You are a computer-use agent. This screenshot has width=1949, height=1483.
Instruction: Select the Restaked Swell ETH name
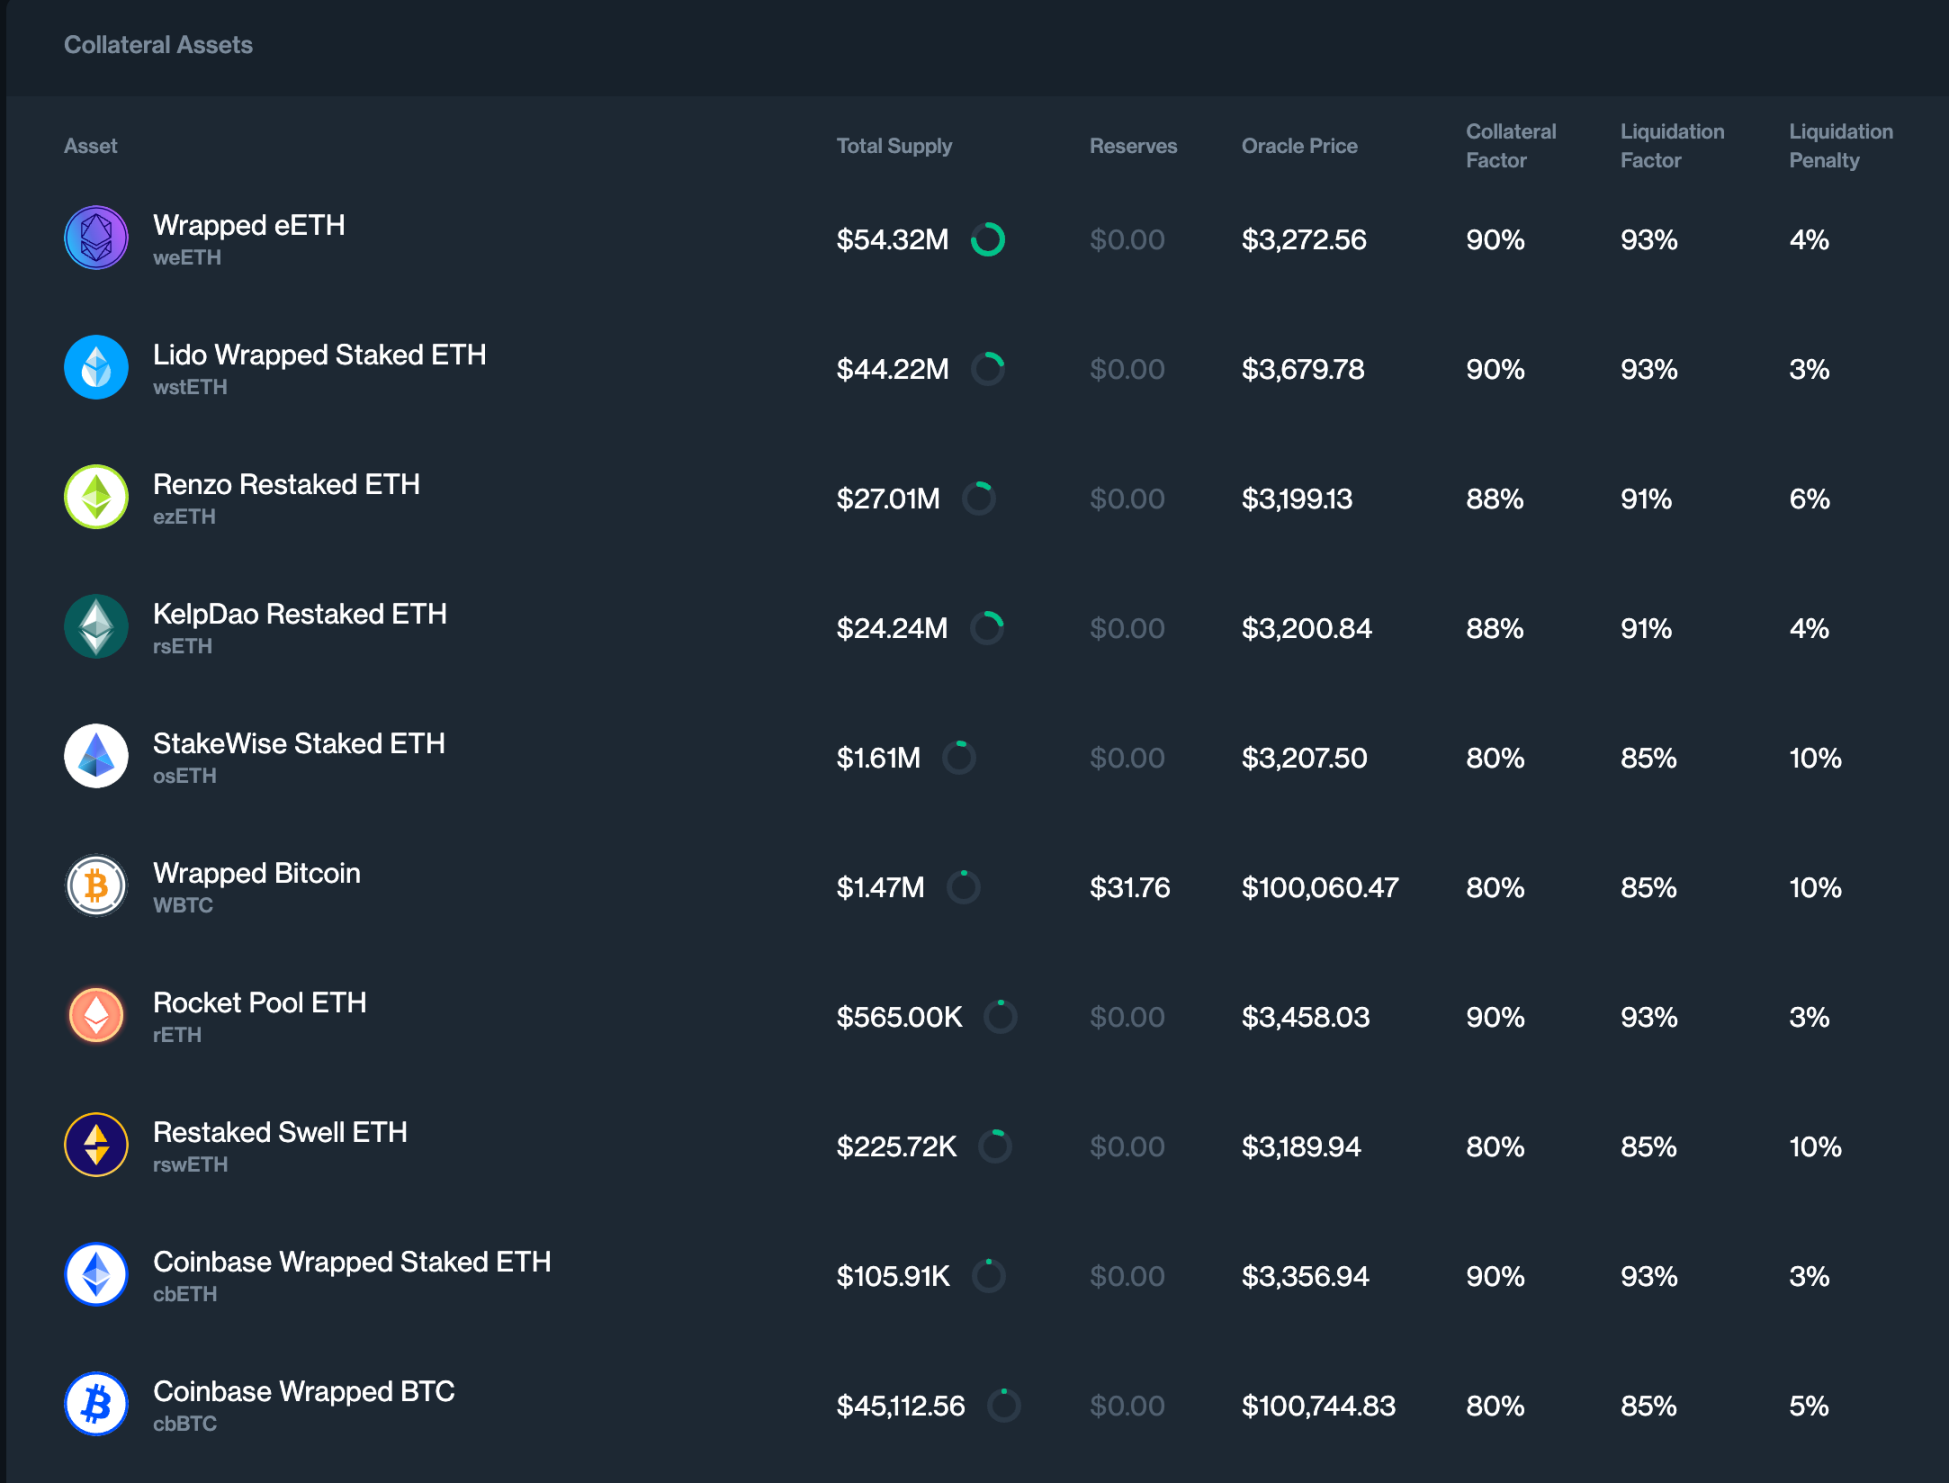280,1132
